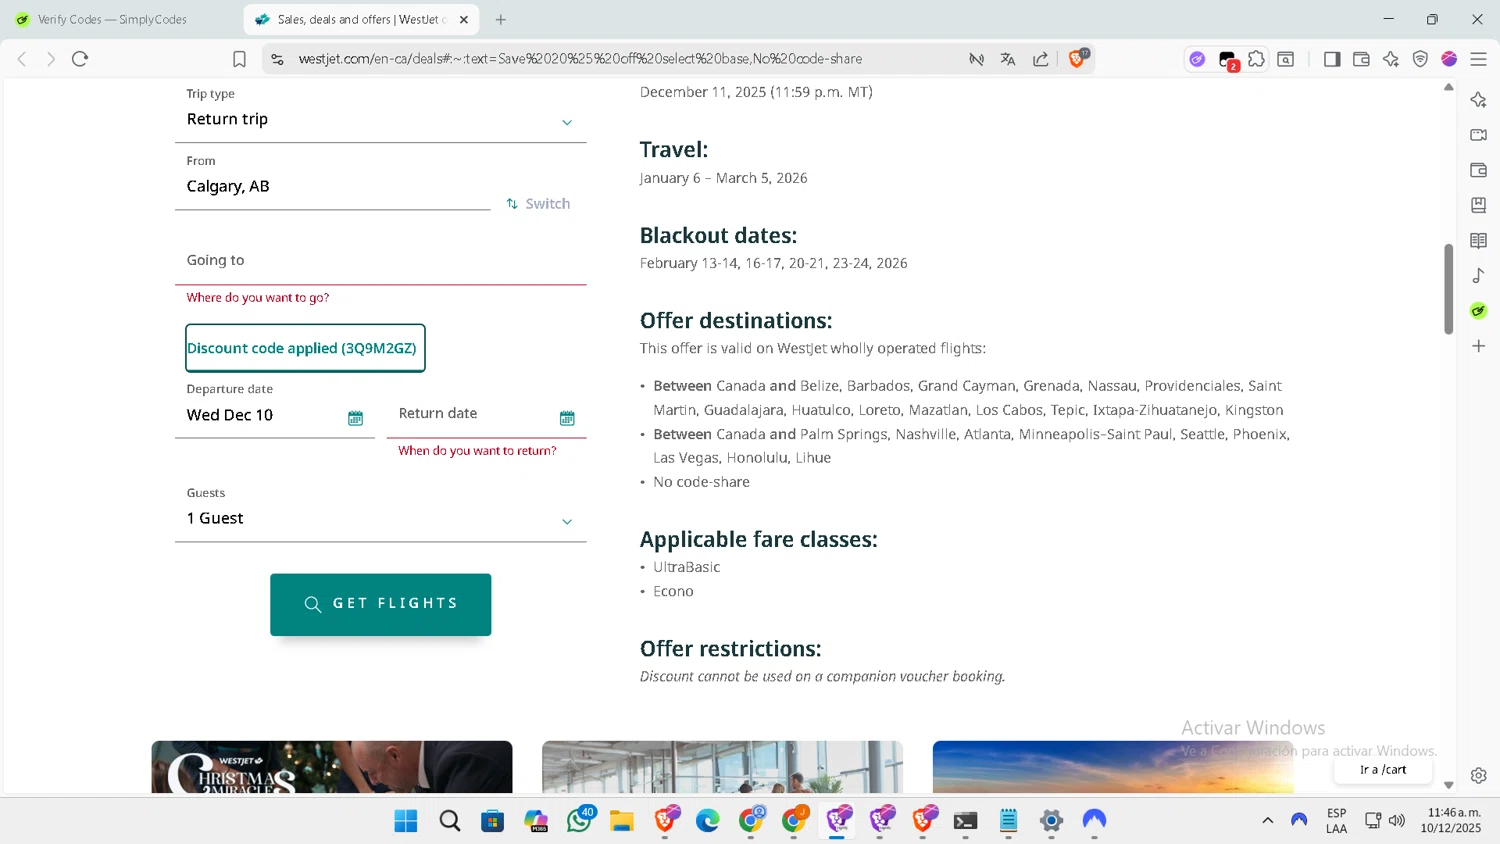
Task: Click the scrollbar up arrow
Action: (x=1448, y=87)
